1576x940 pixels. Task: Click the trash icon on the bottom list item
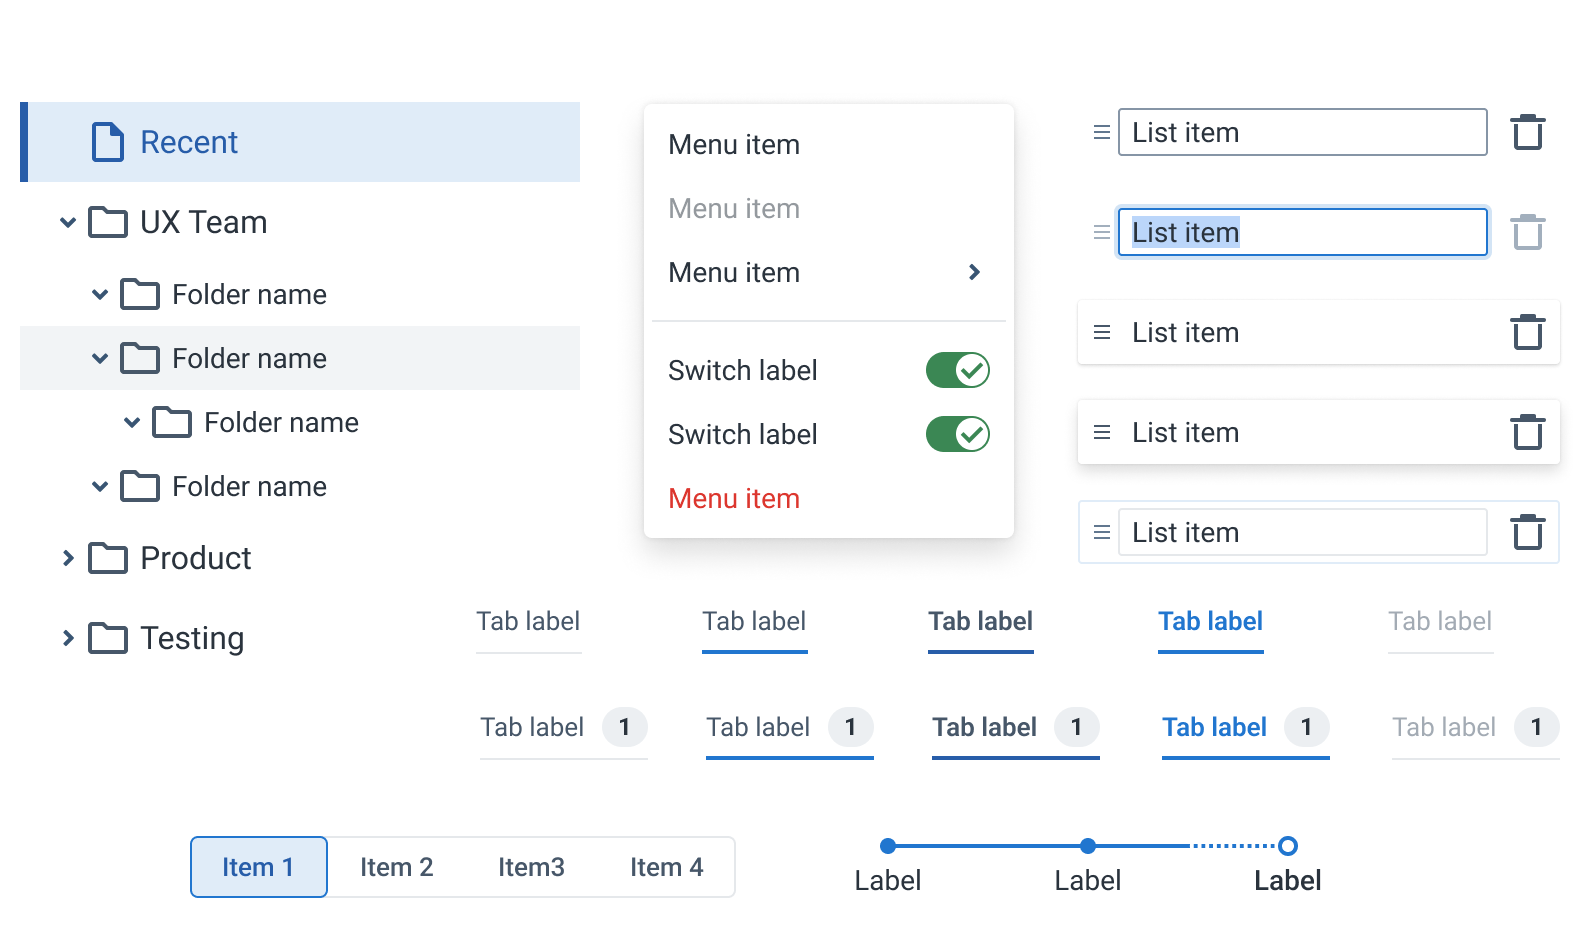point(1527,532)
